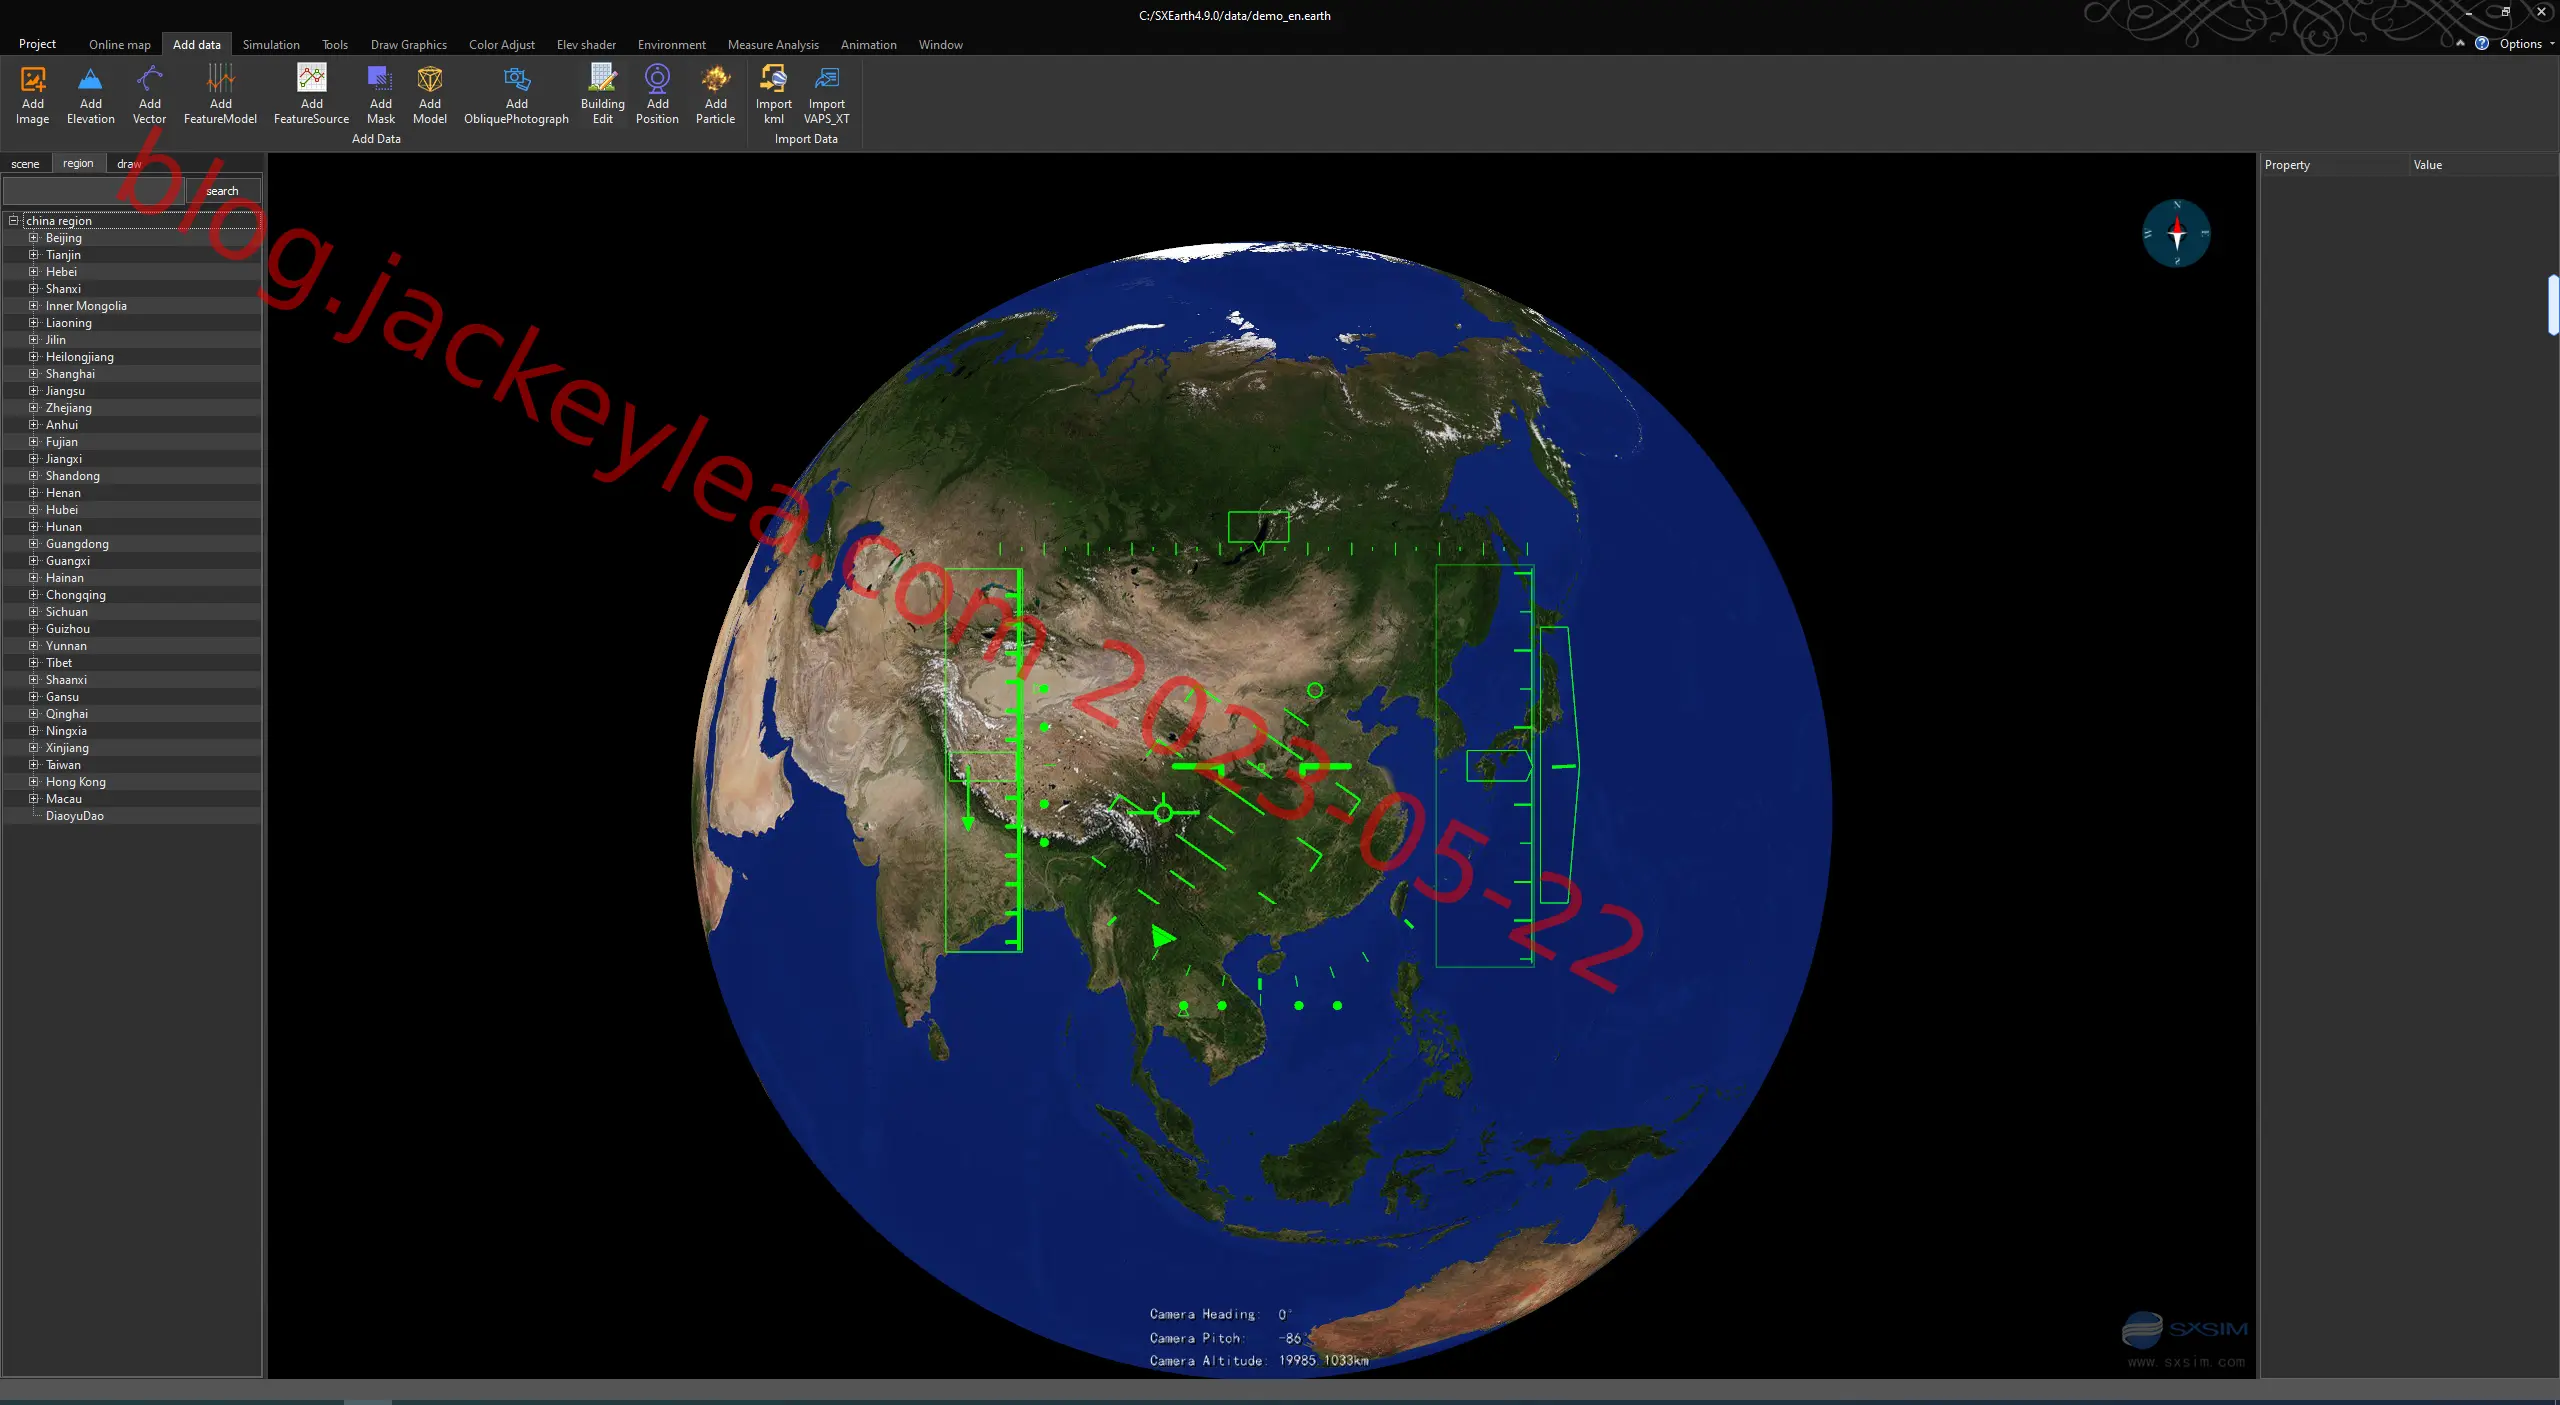The width and height of the screenshot is (2560, 1405).
Task: Open the Environment tab
Action: [x=671, y=45]
